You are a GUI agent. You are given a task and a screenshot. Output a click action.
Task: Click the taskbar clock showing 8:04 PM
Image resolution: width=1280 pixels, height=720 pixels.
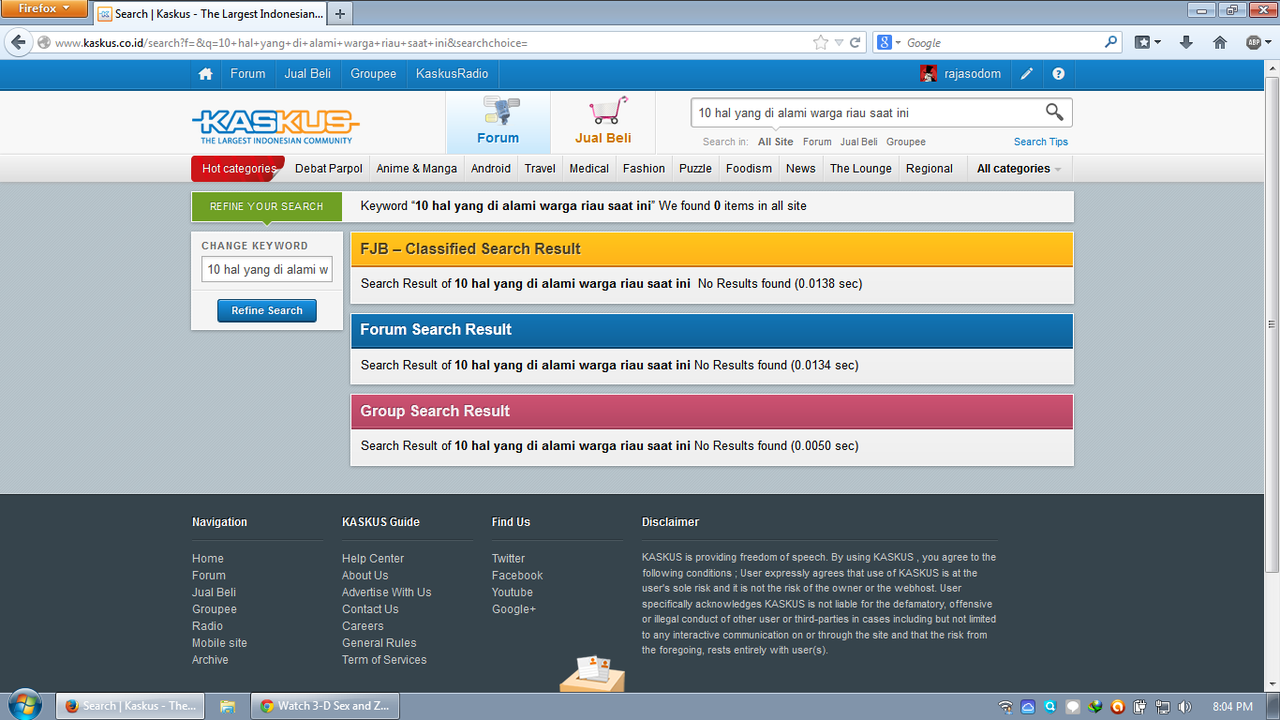pyautogui.click(x=1232, y=707)
